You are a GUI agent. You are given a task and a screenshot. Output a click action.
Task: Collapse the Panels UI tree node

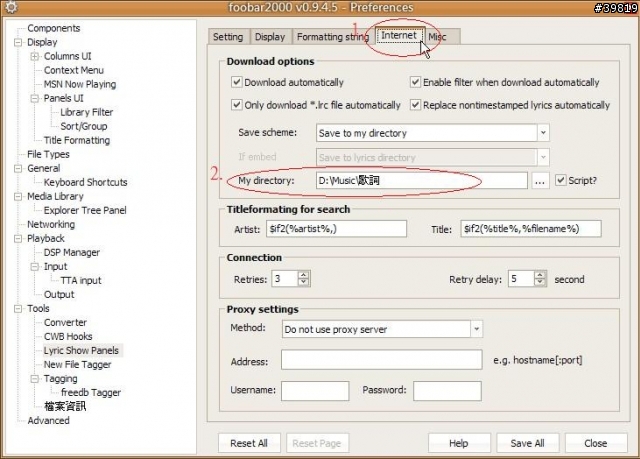35,98
